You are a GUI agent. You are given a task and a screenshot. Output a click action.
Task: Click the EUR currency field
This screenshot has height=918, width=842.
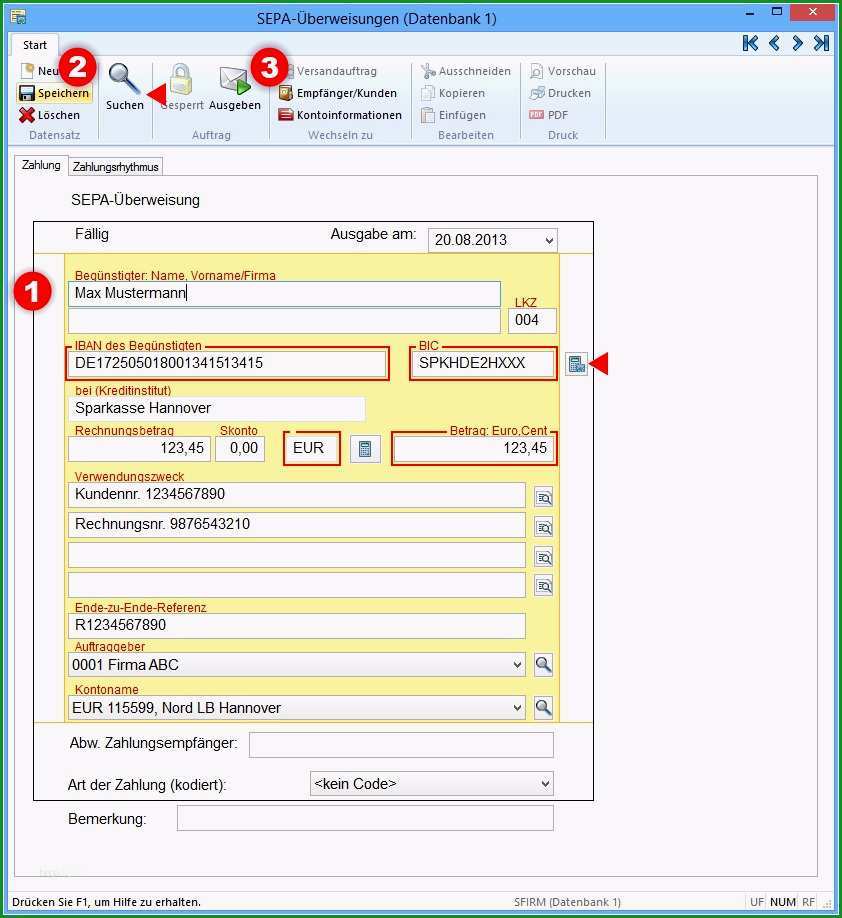(312, 448)
